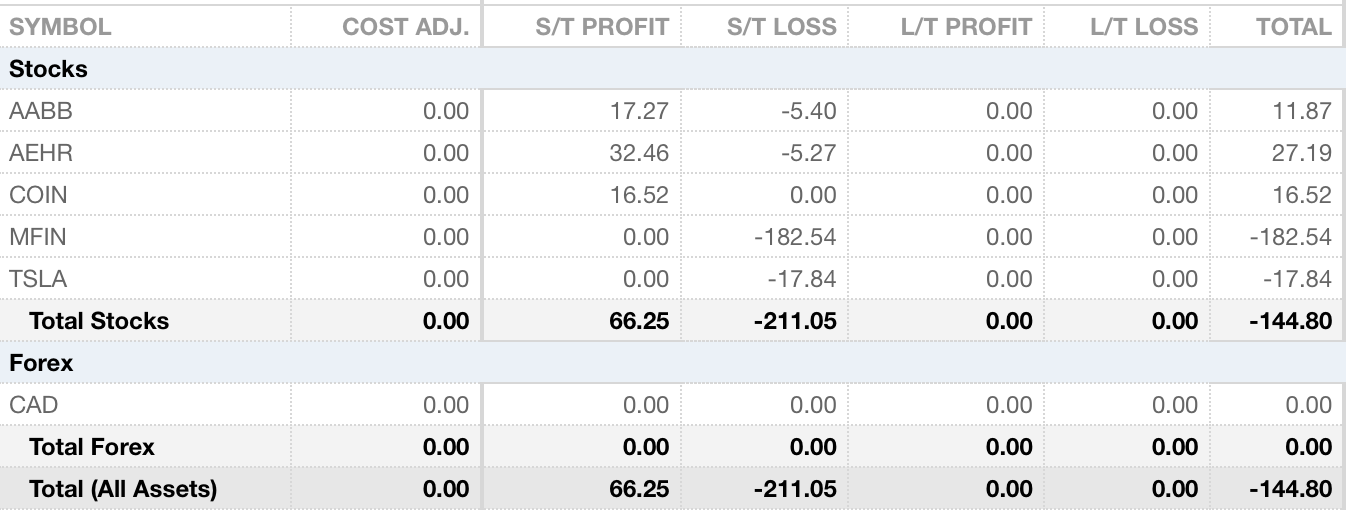The width and height of the screenshot is (1346, 514).
Task: Open the AABB symbol row
Action: 41,111
